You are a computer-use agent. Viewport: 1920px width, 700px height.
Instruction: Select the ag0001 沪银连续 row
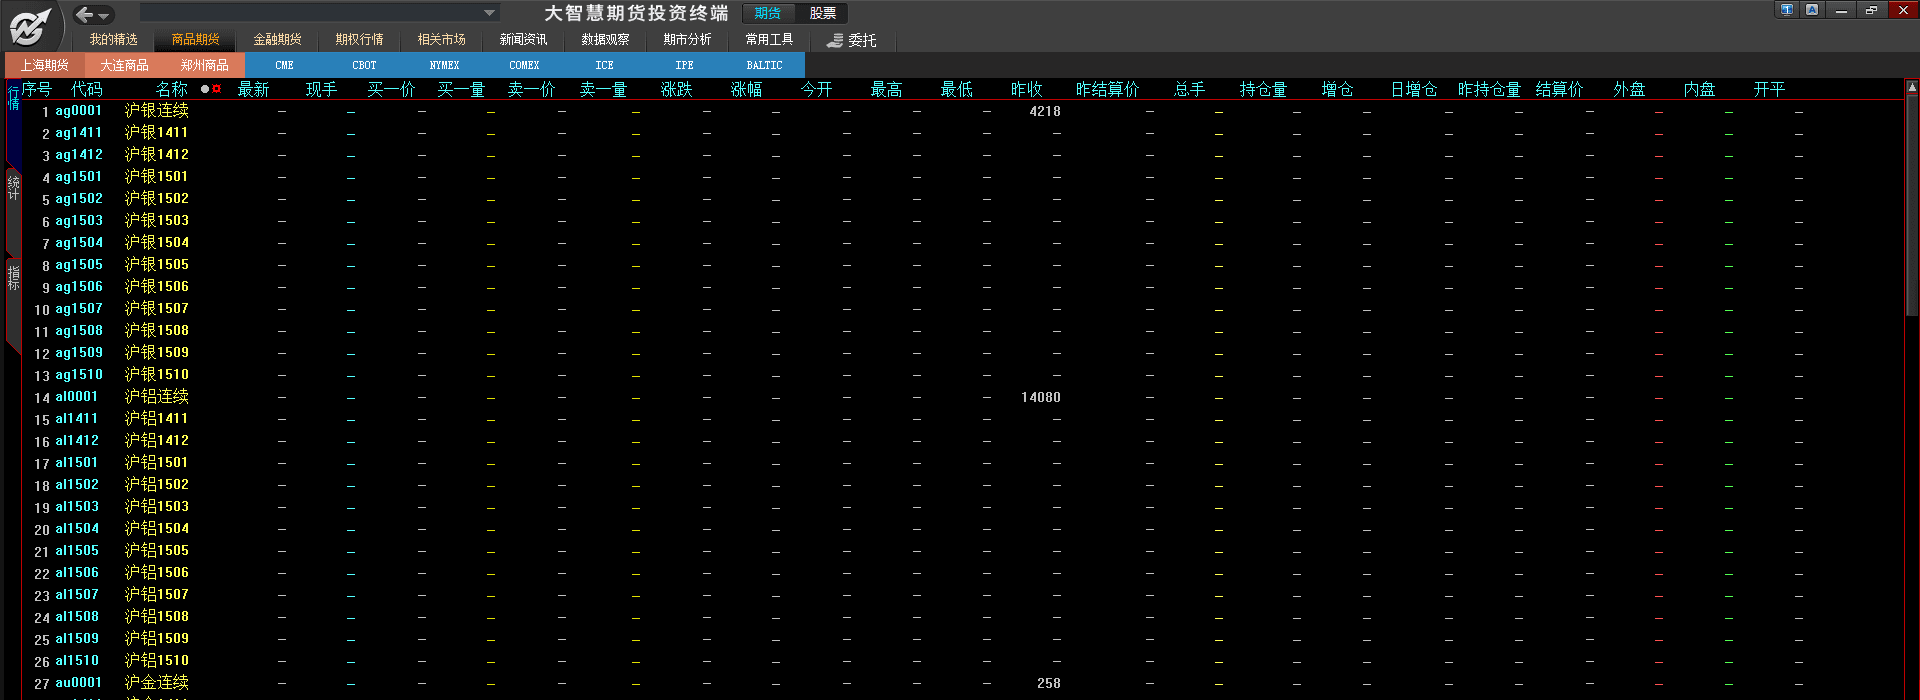click(962, 111)
